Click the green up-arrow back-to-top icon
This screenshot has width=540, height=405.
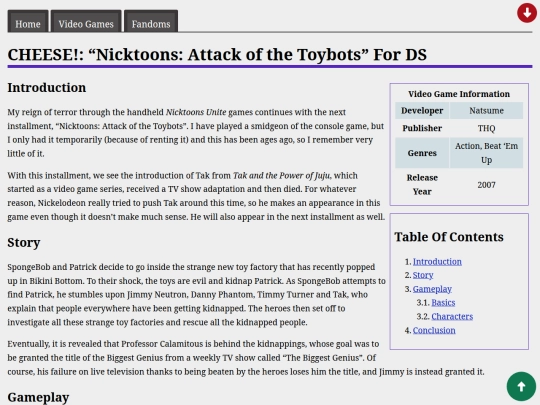pyautogui.click(x=521, y=386)
